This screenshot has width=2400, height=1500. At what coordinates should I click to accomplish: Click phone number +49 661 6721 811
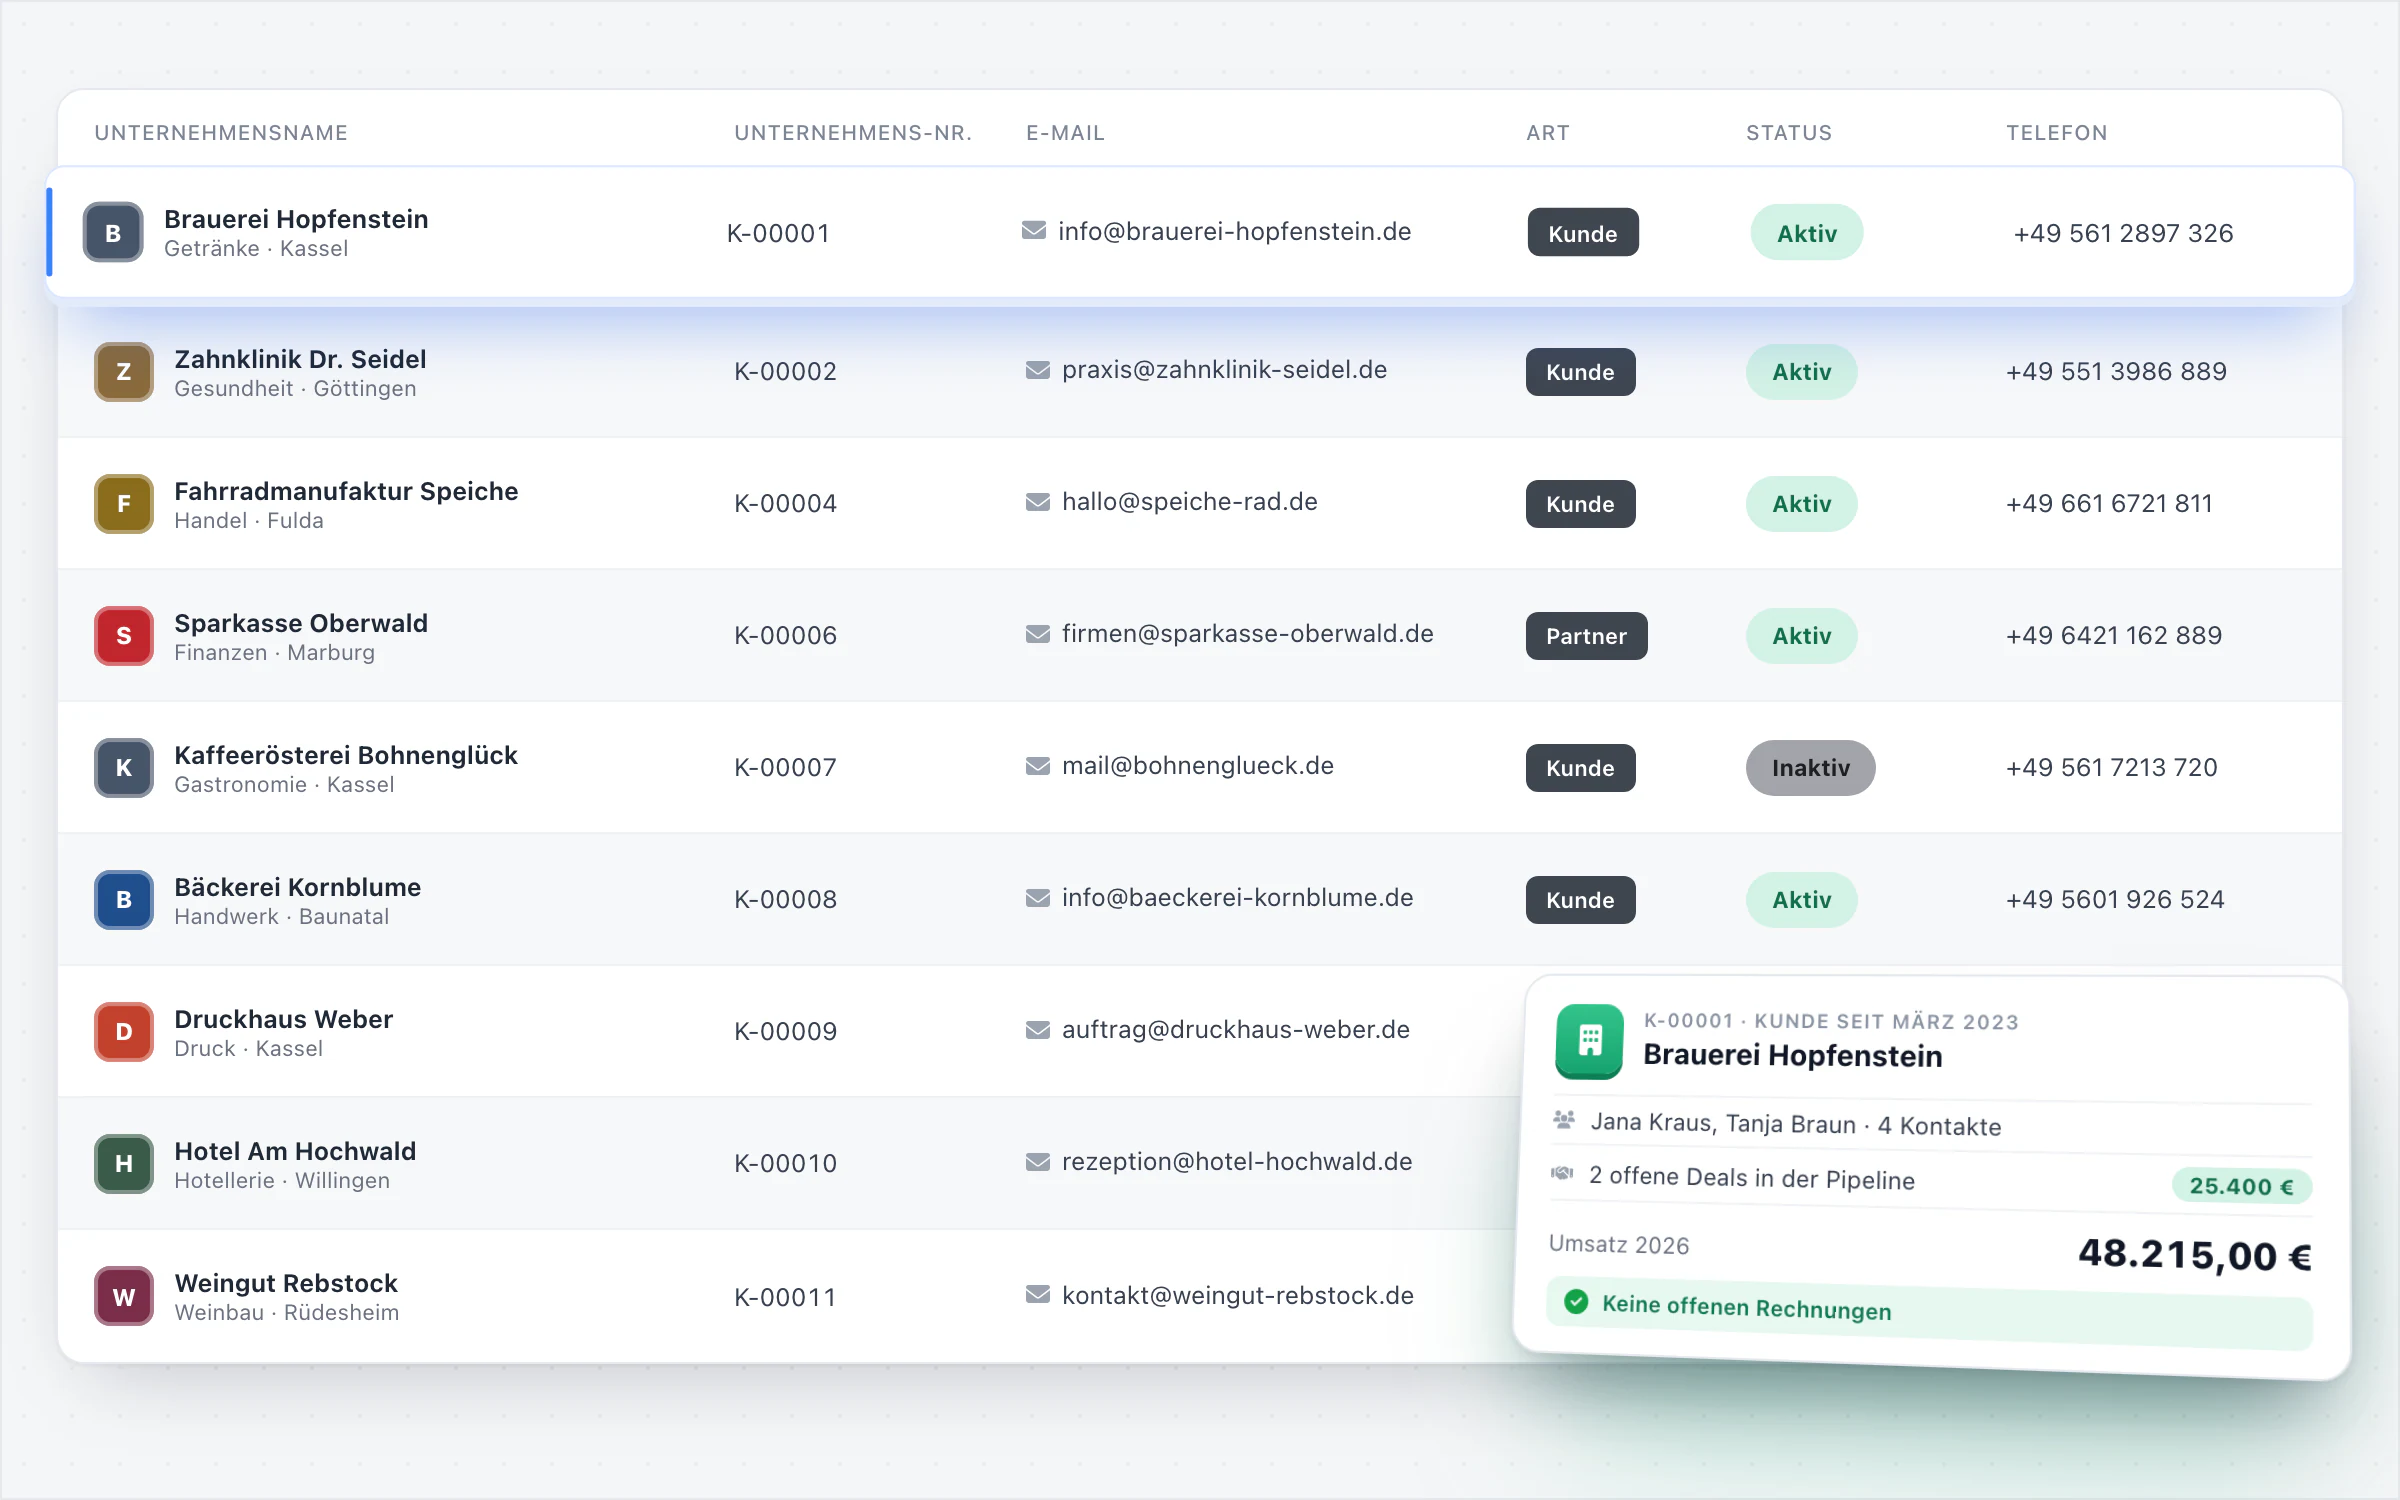tap(2109, 503)
